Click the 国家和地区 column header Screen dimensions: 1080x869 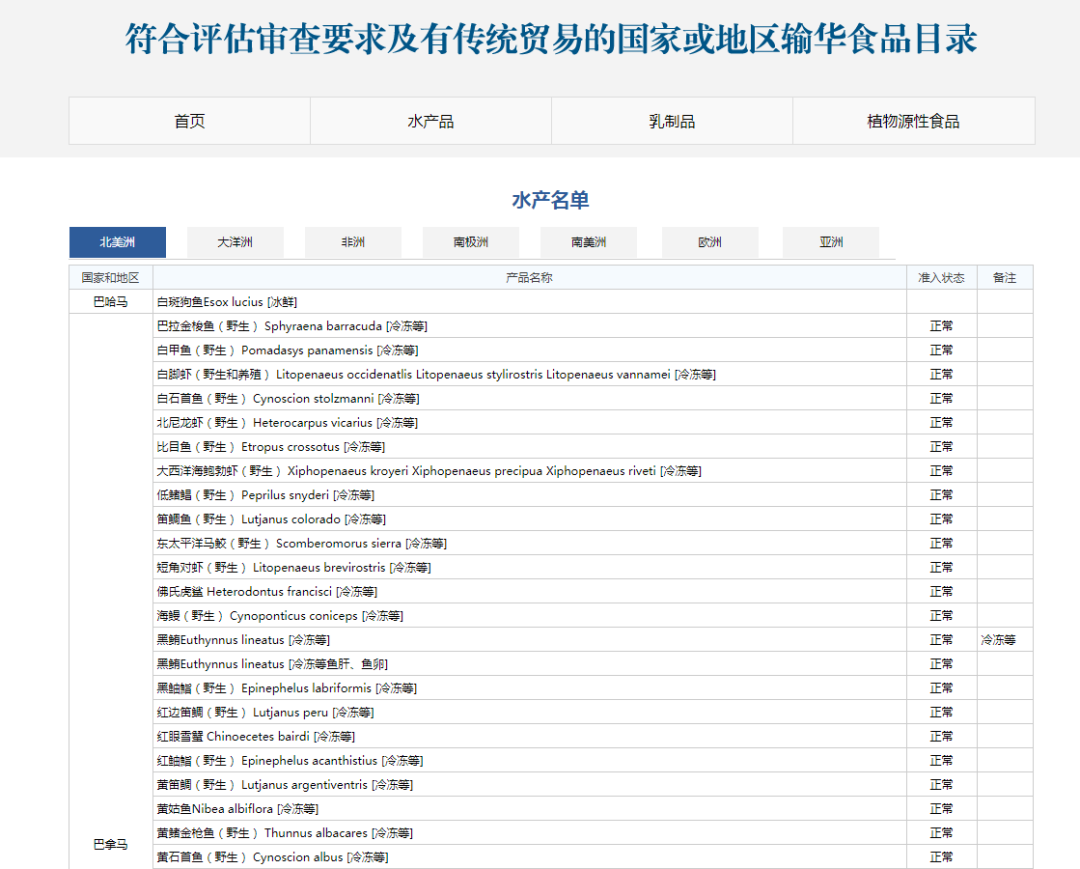pos(110,277)
